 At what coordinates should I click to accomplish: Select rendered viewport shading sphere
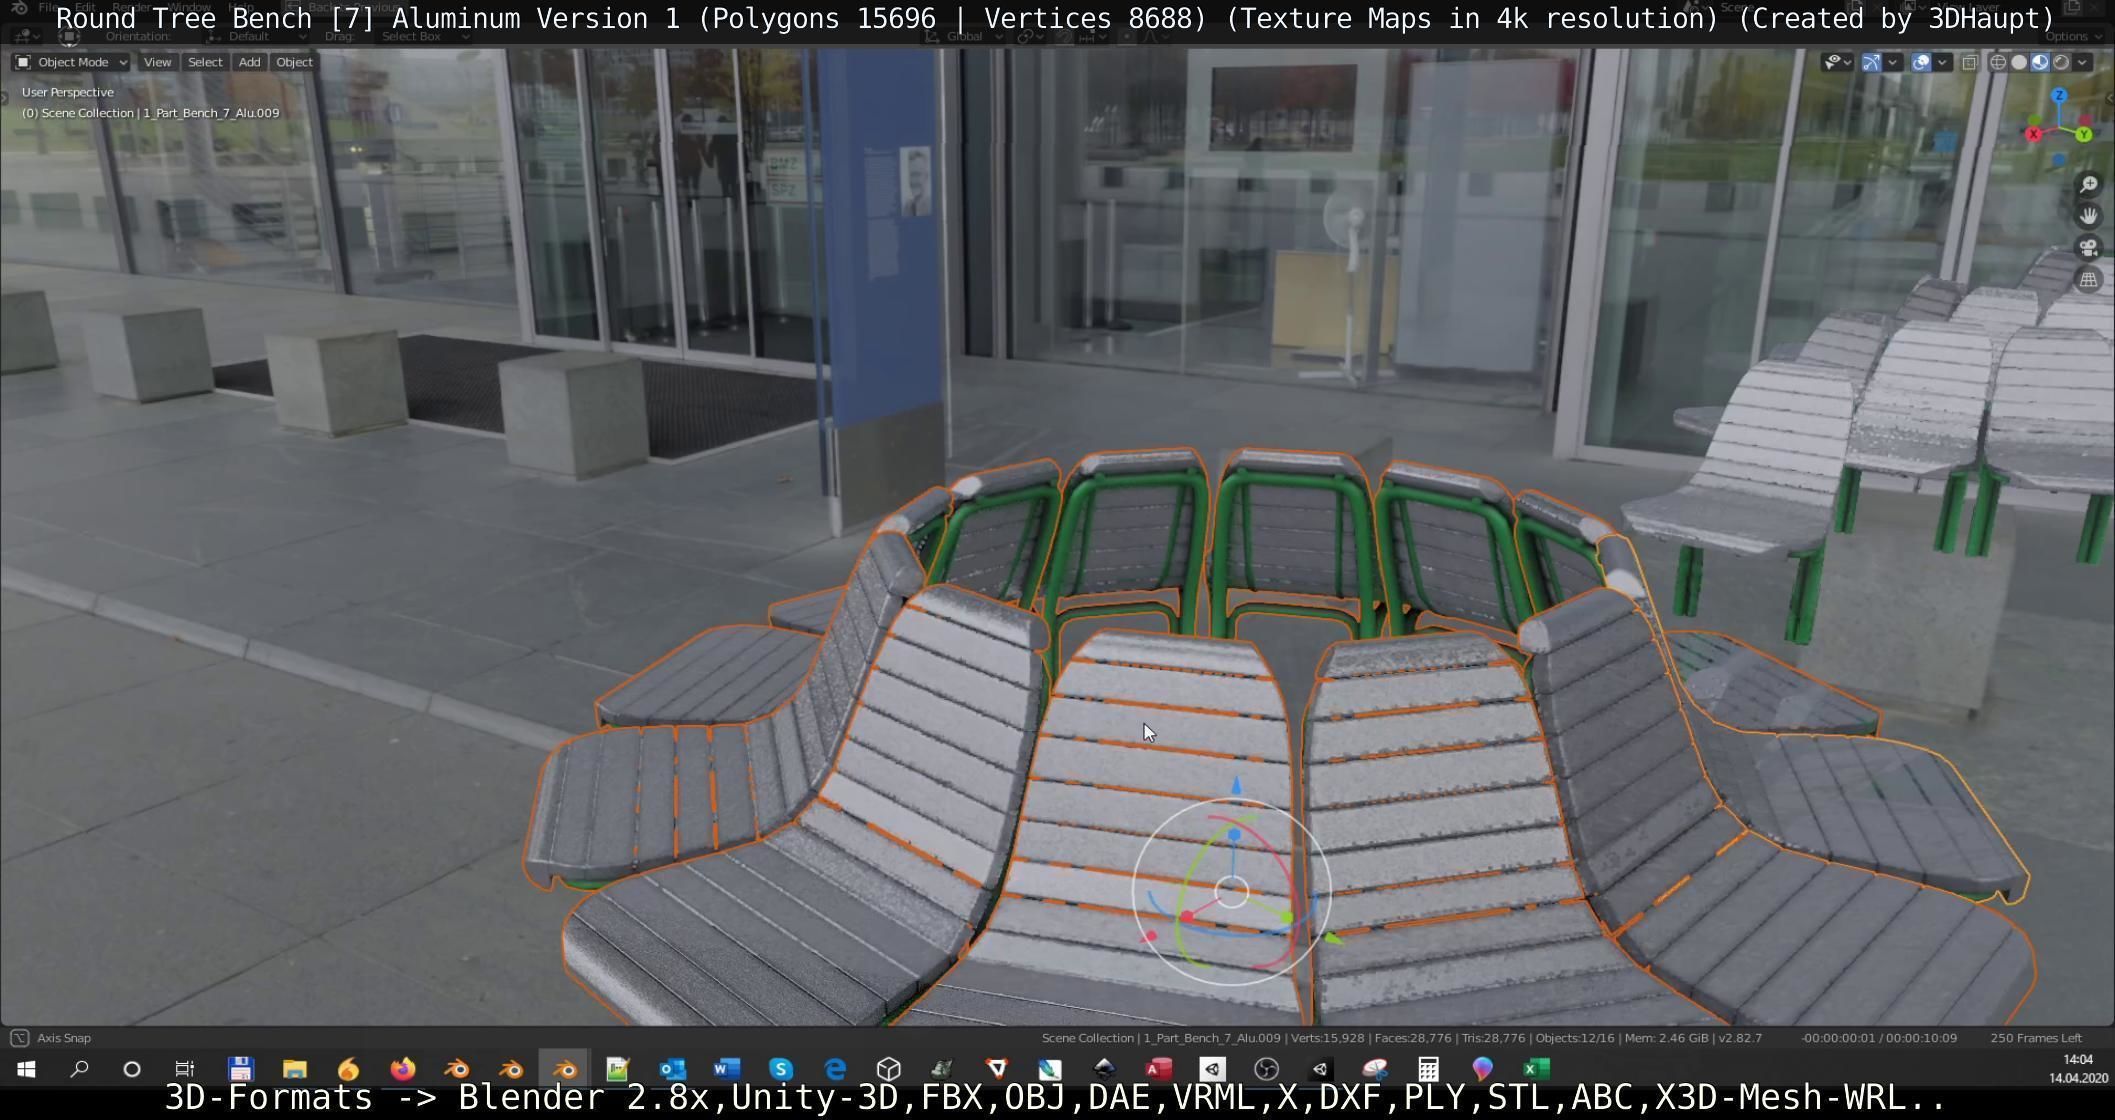click(2061, 62)
